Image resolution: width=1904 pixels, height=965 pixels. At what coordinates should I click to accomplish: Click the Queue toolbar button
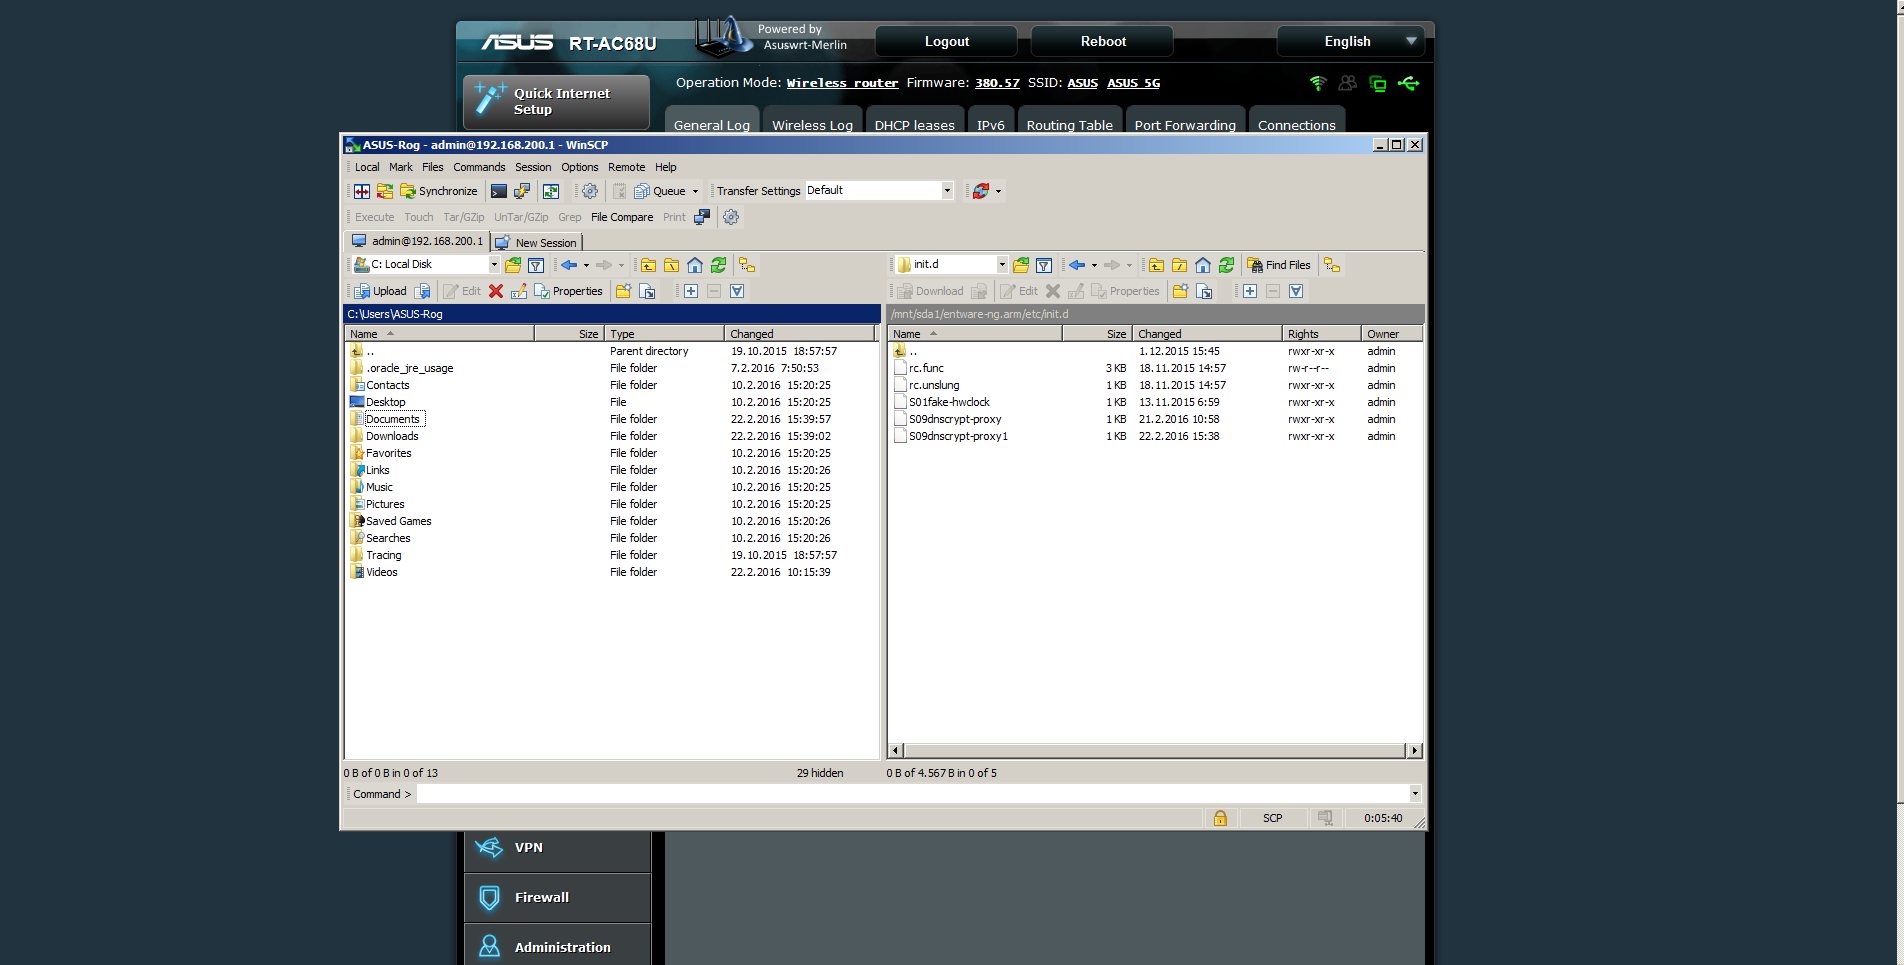660,191
